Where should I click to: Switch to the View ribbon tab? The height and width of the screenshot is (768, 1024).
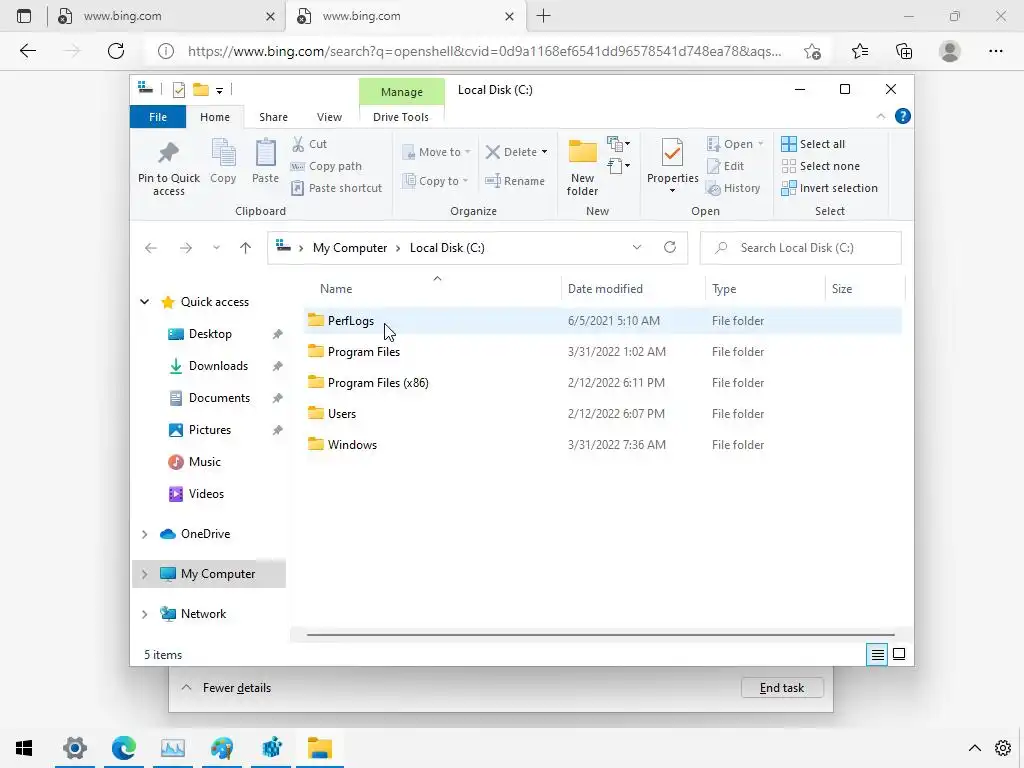click(329, 117)
